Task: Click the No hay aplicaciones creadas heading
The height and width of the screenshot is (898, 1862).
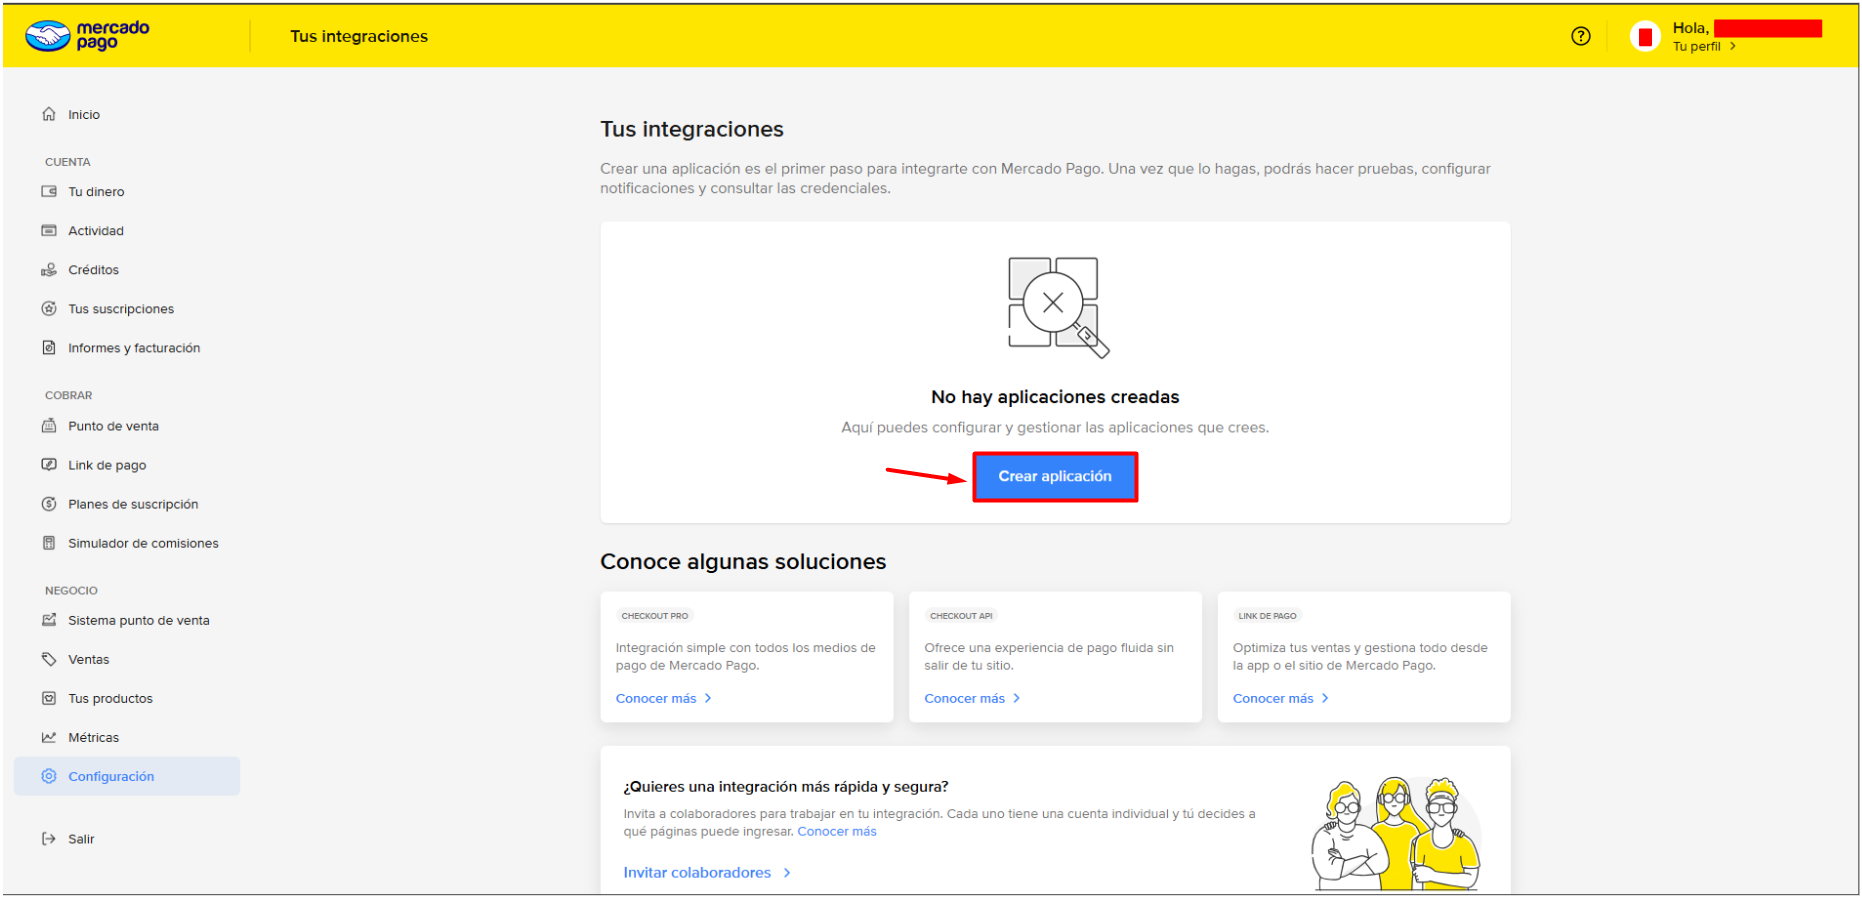Action: pyautogui.click(x=1055, y=397)
